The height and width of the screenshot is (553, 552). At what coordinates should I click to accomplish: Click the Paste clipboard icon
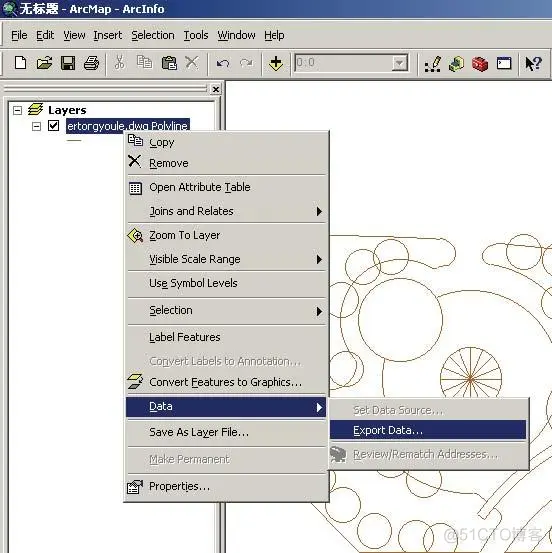pyautogui.click(x=169, y=63)
